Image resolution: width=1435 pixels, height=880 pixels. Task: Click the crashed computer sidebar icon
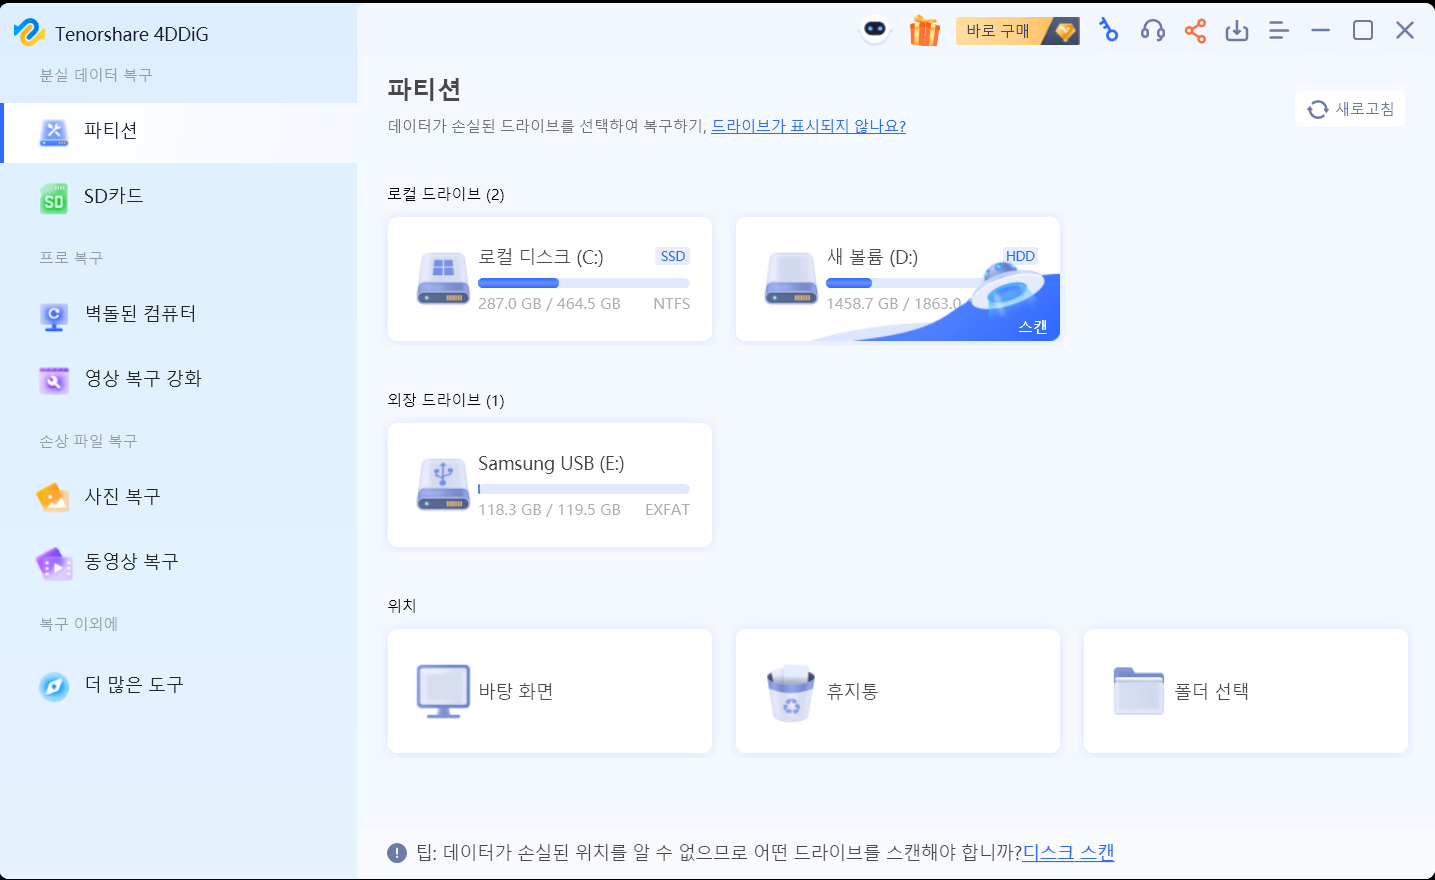(x=54, y=316)
